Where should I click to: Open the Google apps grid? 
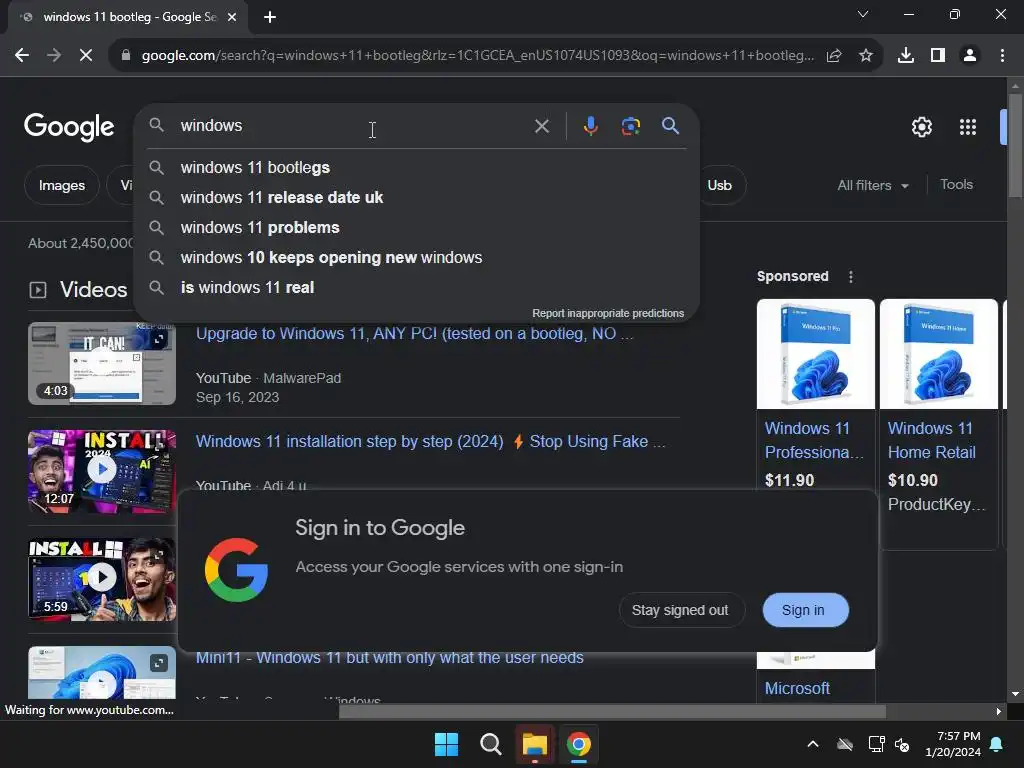pyautogui.click(x=968, y=127)
